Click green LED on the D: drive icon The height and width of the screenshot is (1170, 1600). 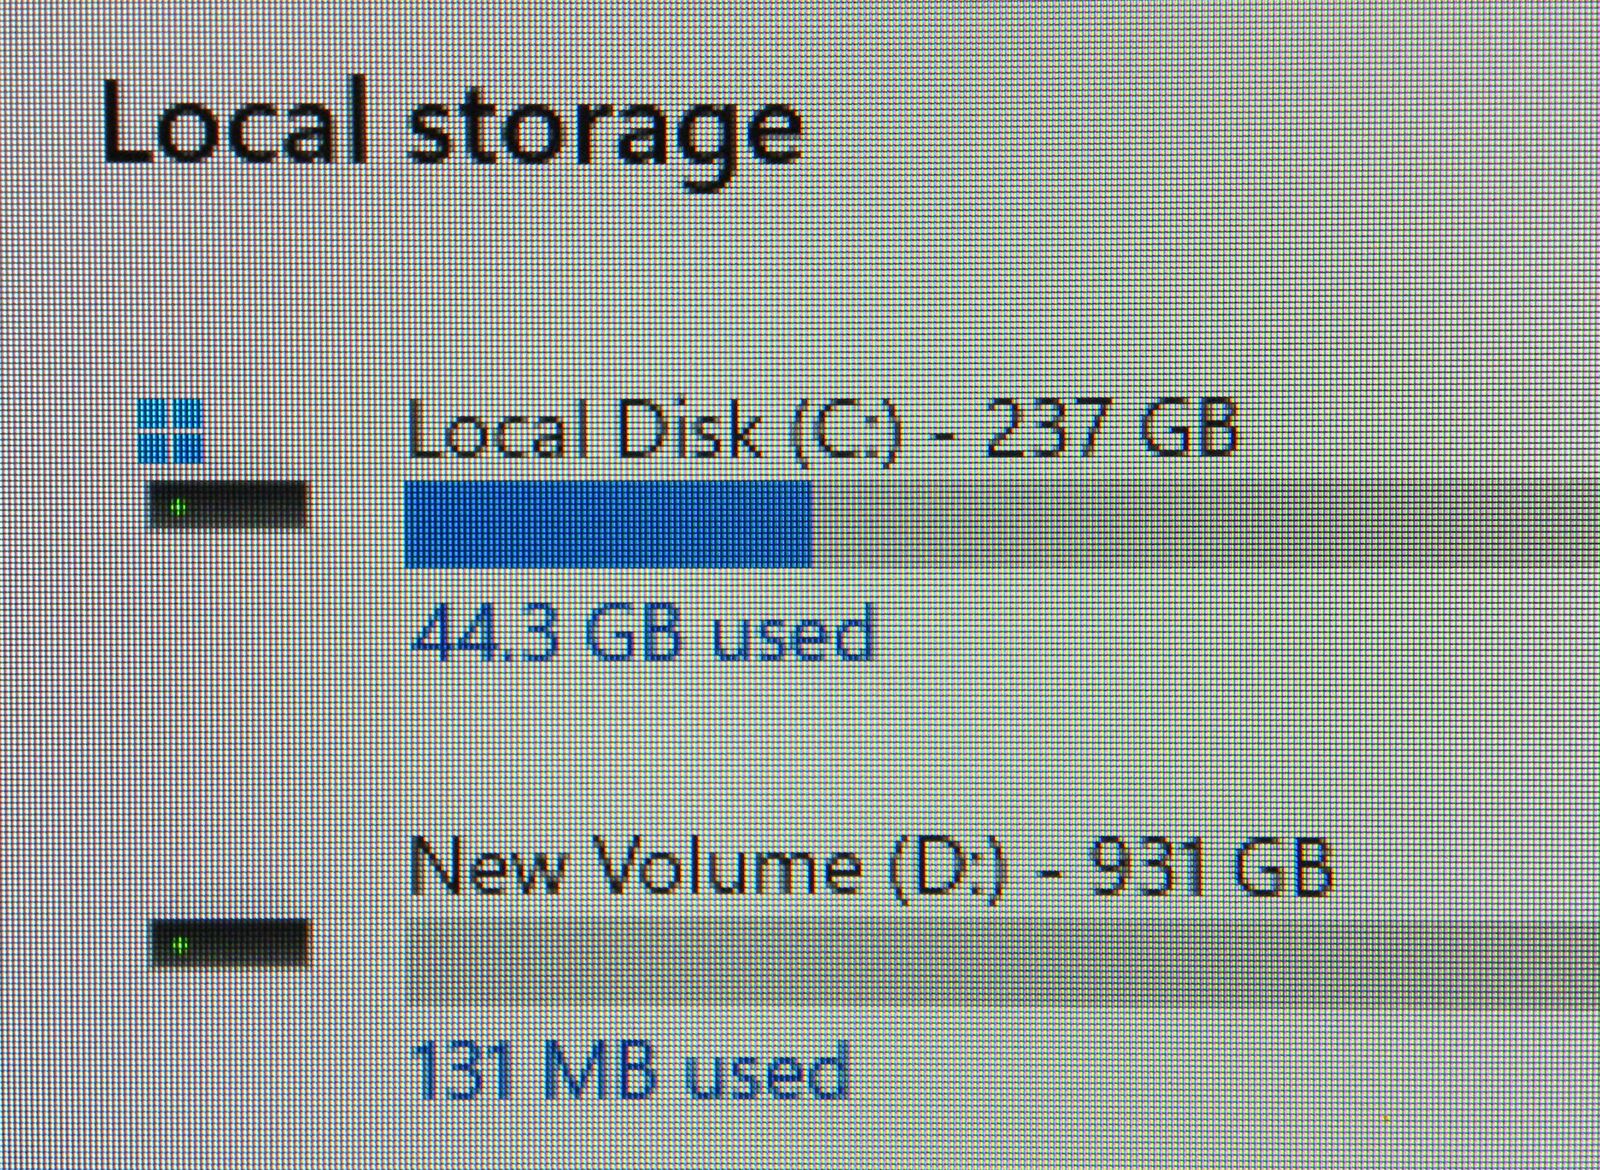180,945
